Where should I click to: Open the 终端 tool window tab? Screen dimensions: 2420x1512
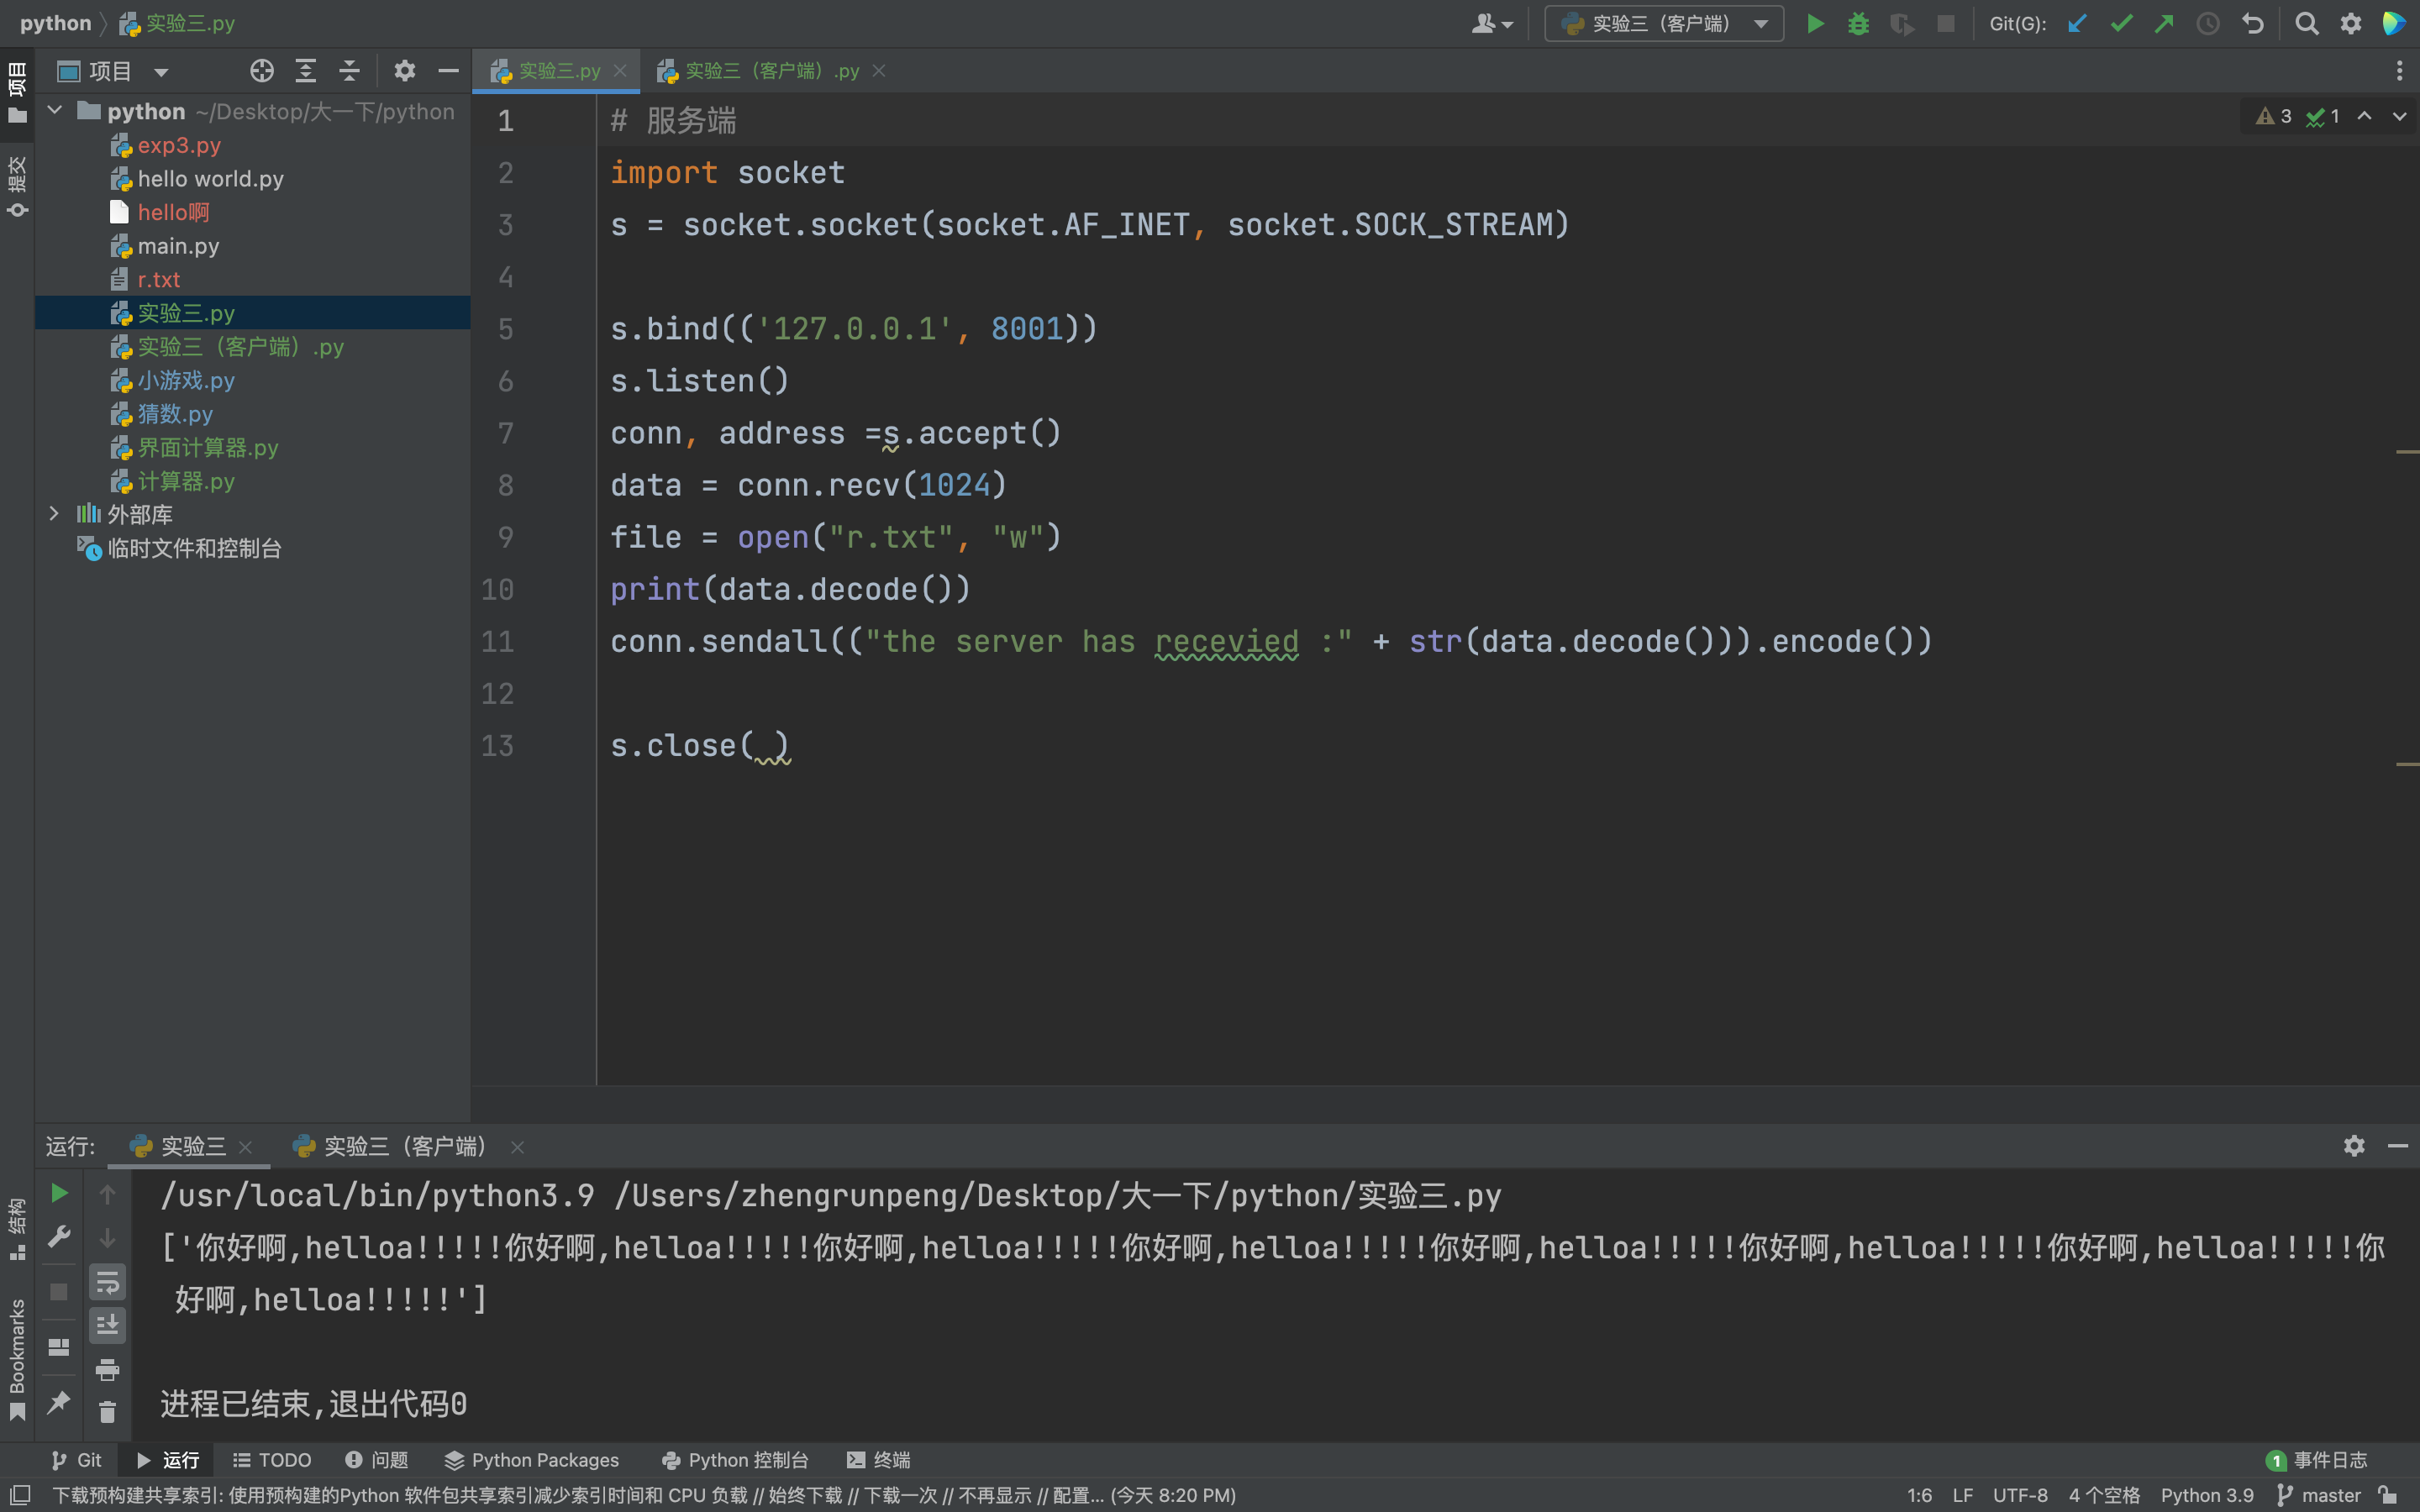coord(879,1460)
